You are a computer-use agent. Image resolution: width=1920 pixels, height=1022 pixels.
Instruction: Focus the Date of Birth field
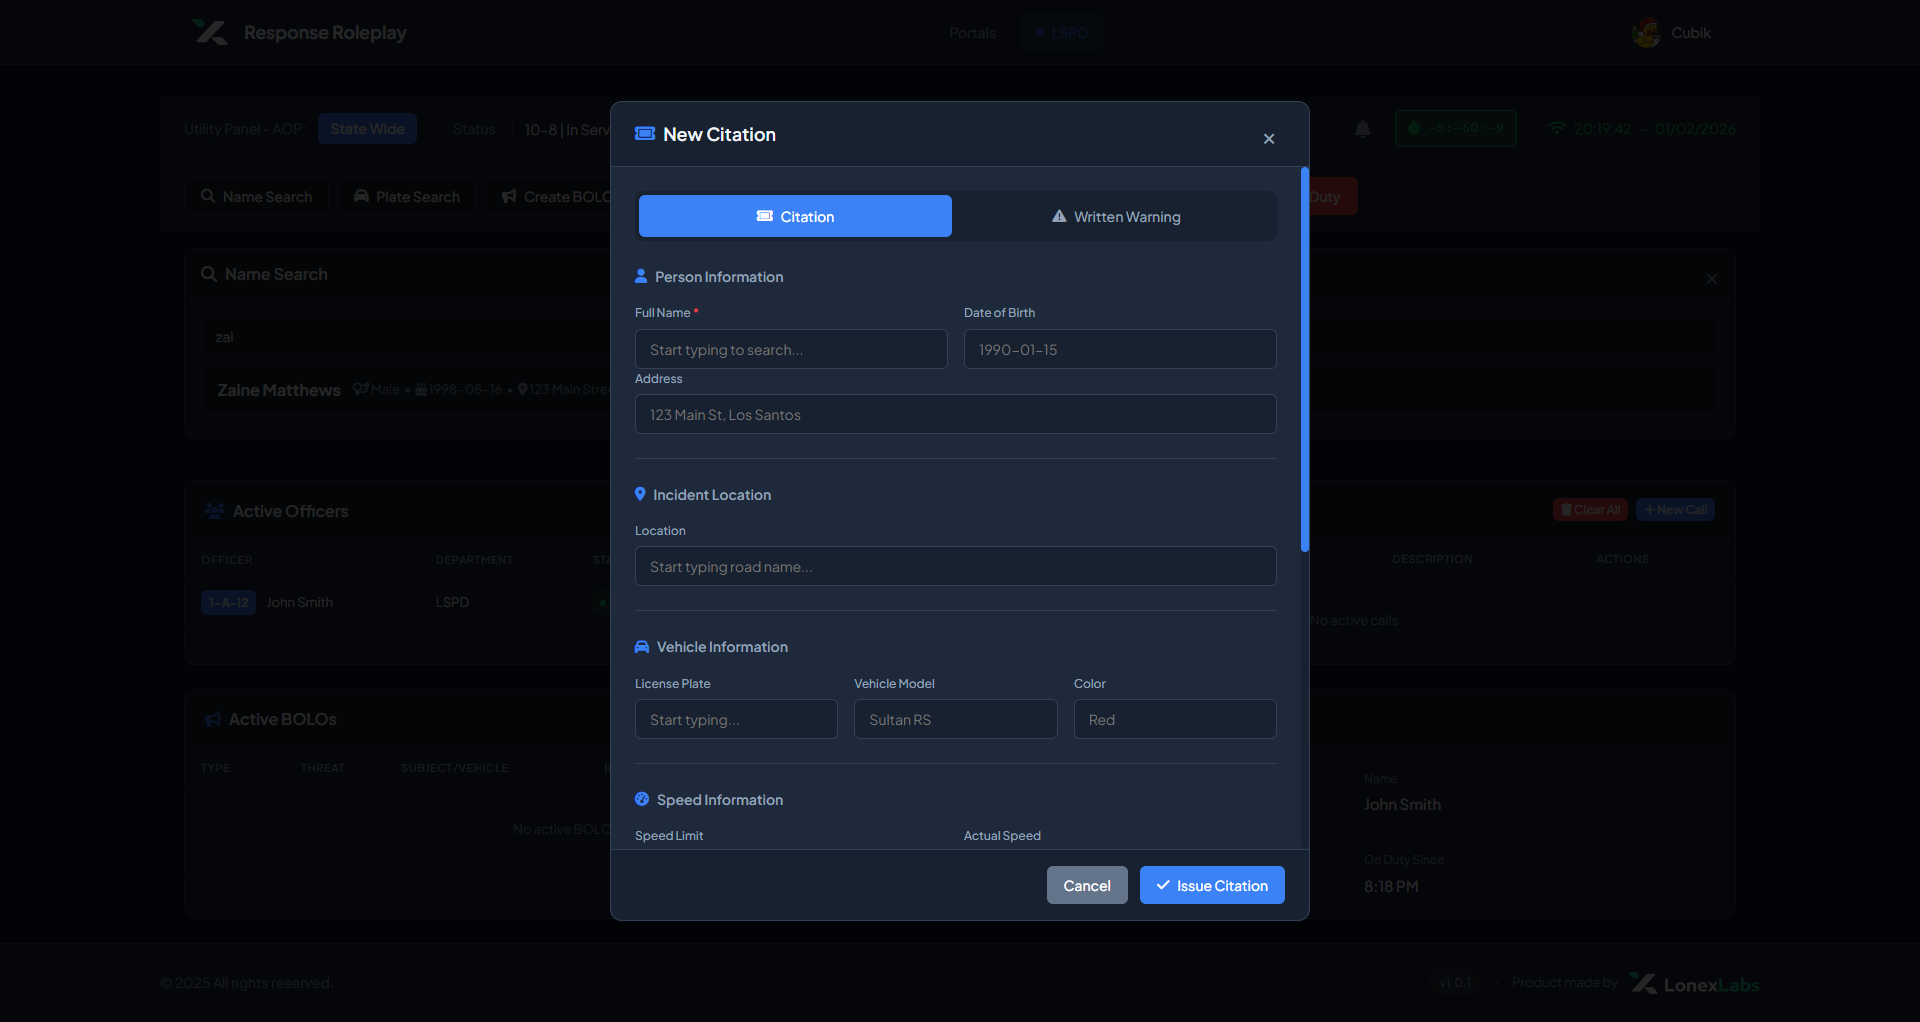pos(1120,350)
